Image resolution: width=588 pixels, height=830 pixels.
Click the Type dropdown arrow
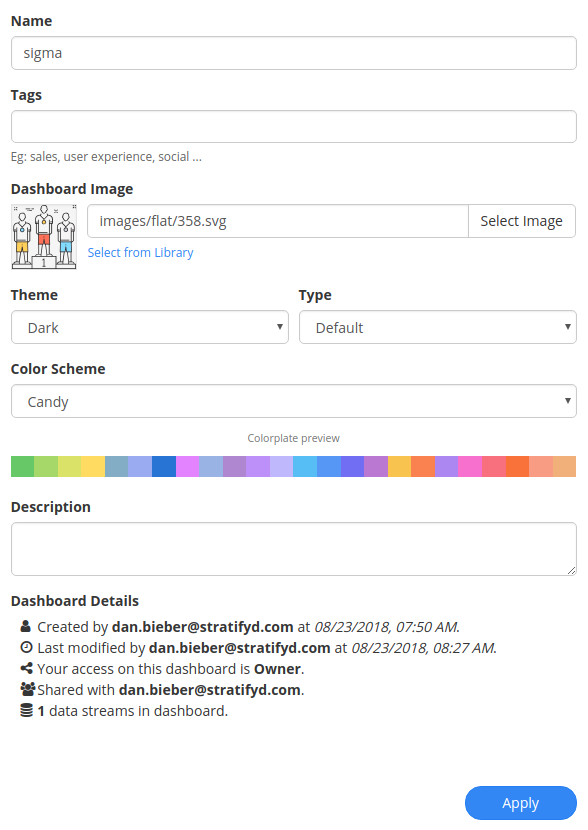[567, 327]
